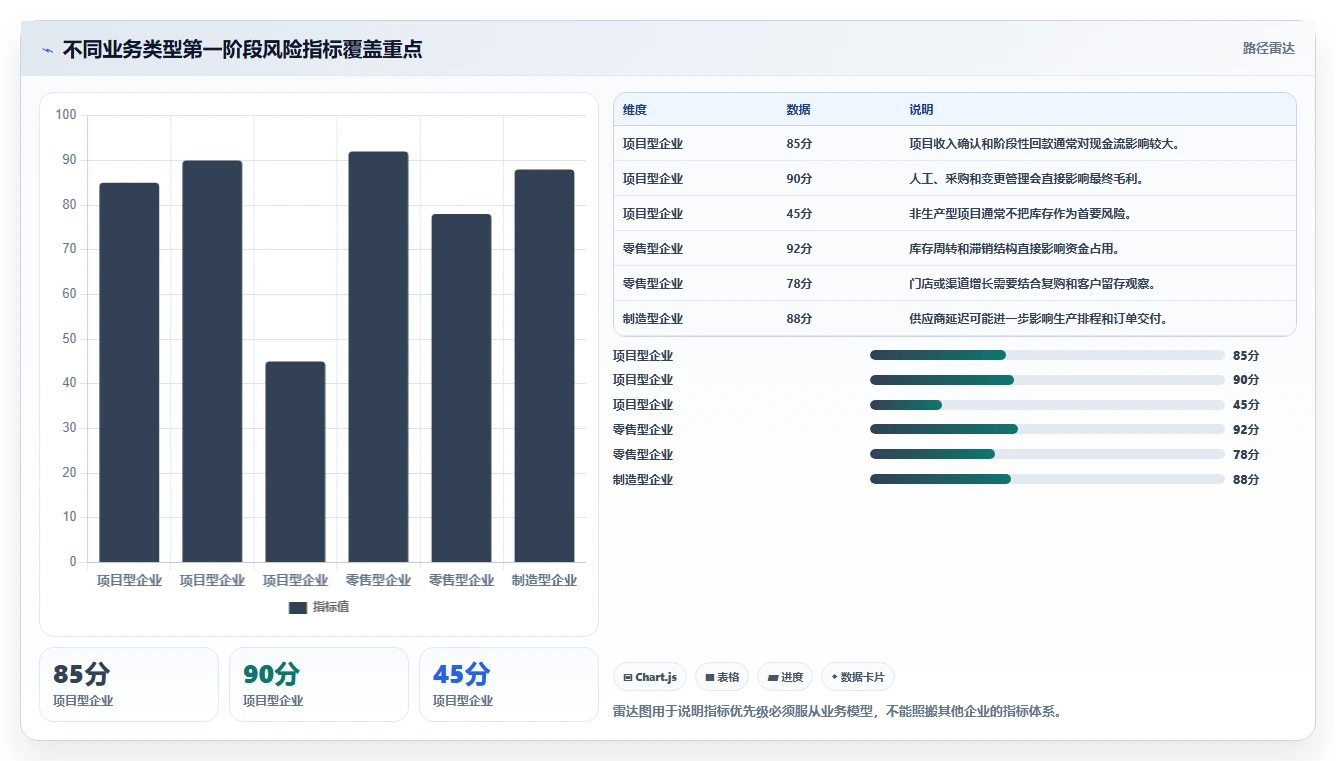The height and width of the screenshot is (761, 1336).
Task: Click the 制造型企业 x-axis label under chart
Action: 544,580
